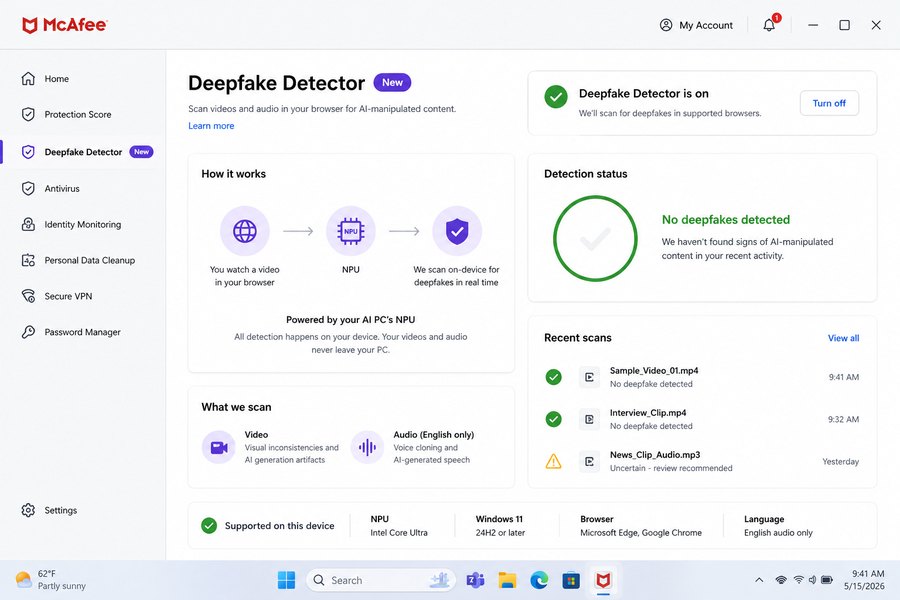Show hidden system tray icons
The image size is (900, 600).
click(x=759, y=580)
